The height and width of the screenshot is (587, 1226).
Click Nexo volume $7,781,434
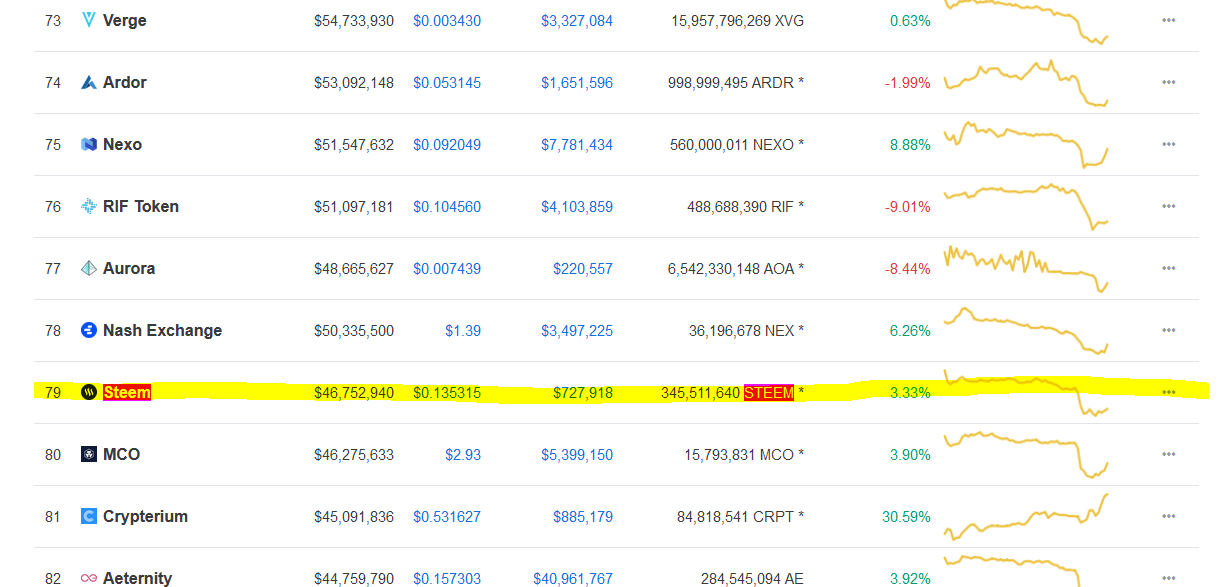(577, 144)
